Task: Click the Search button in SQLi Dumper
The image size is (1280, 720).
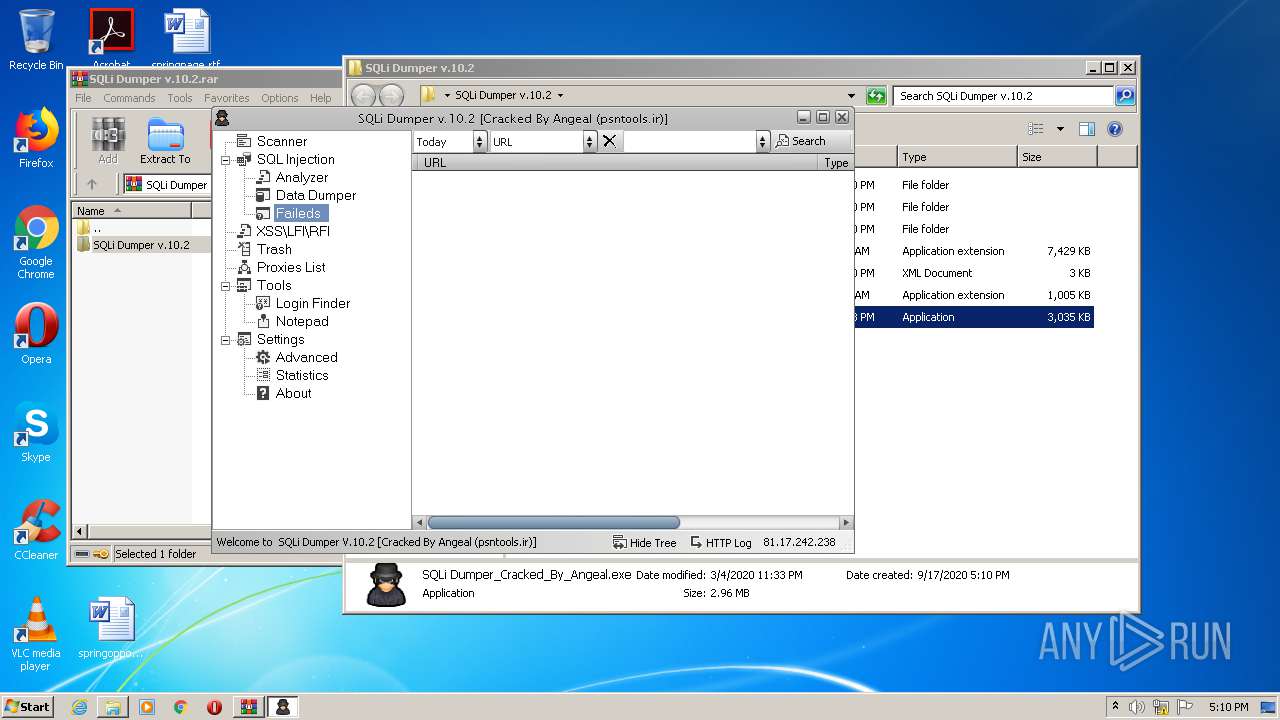Action: [801, 141]
